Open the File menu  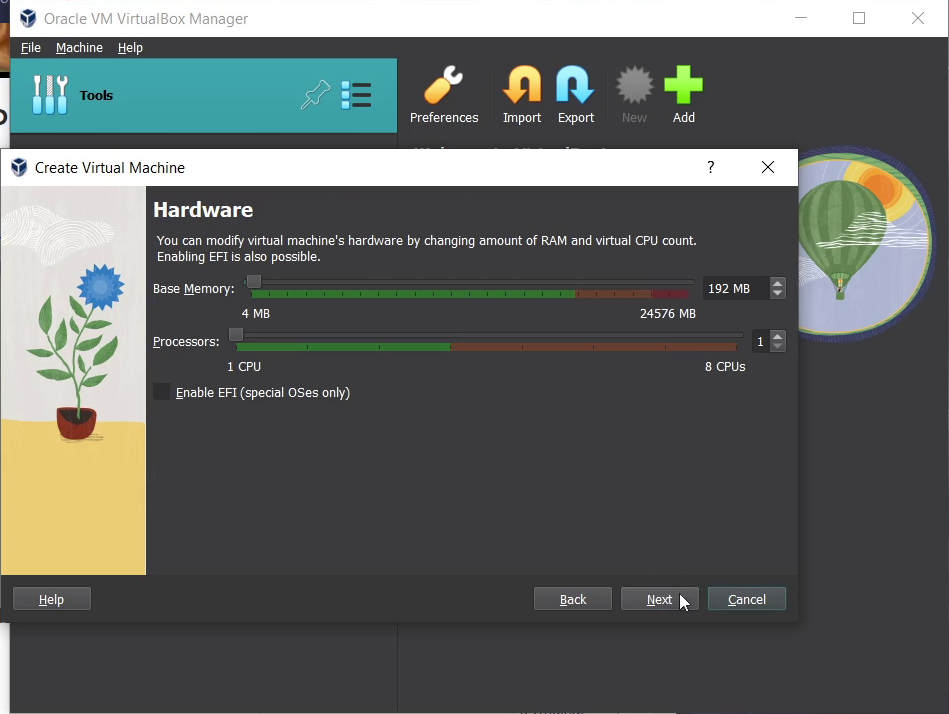31,47
